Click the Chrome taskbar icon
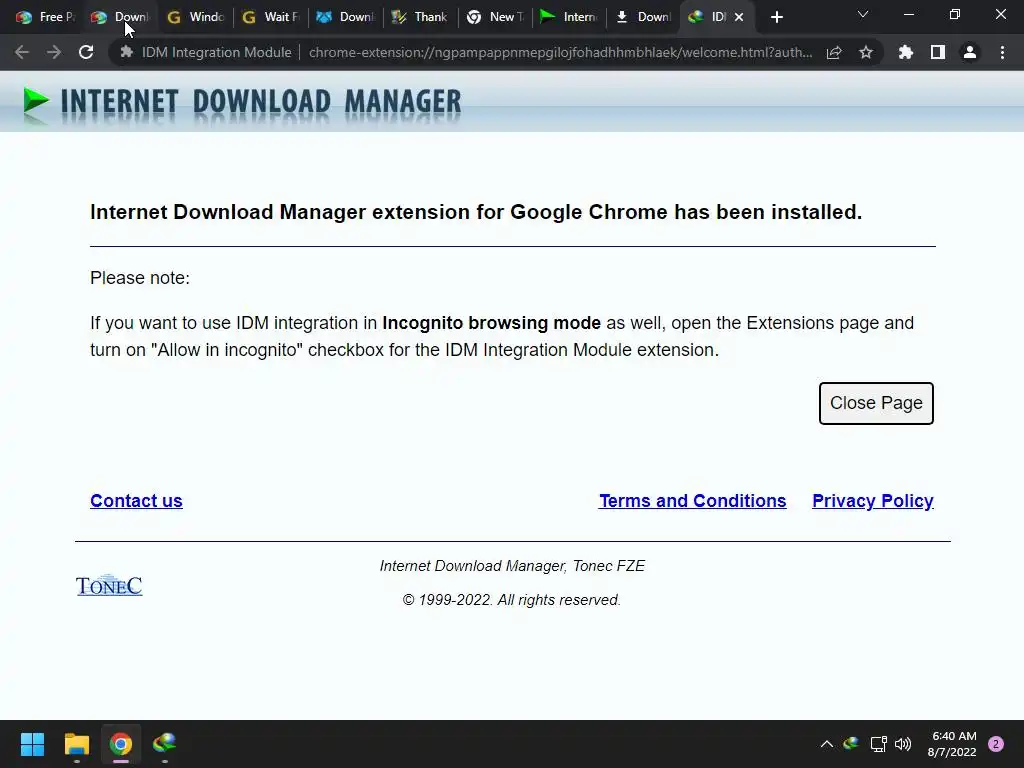 120,744
